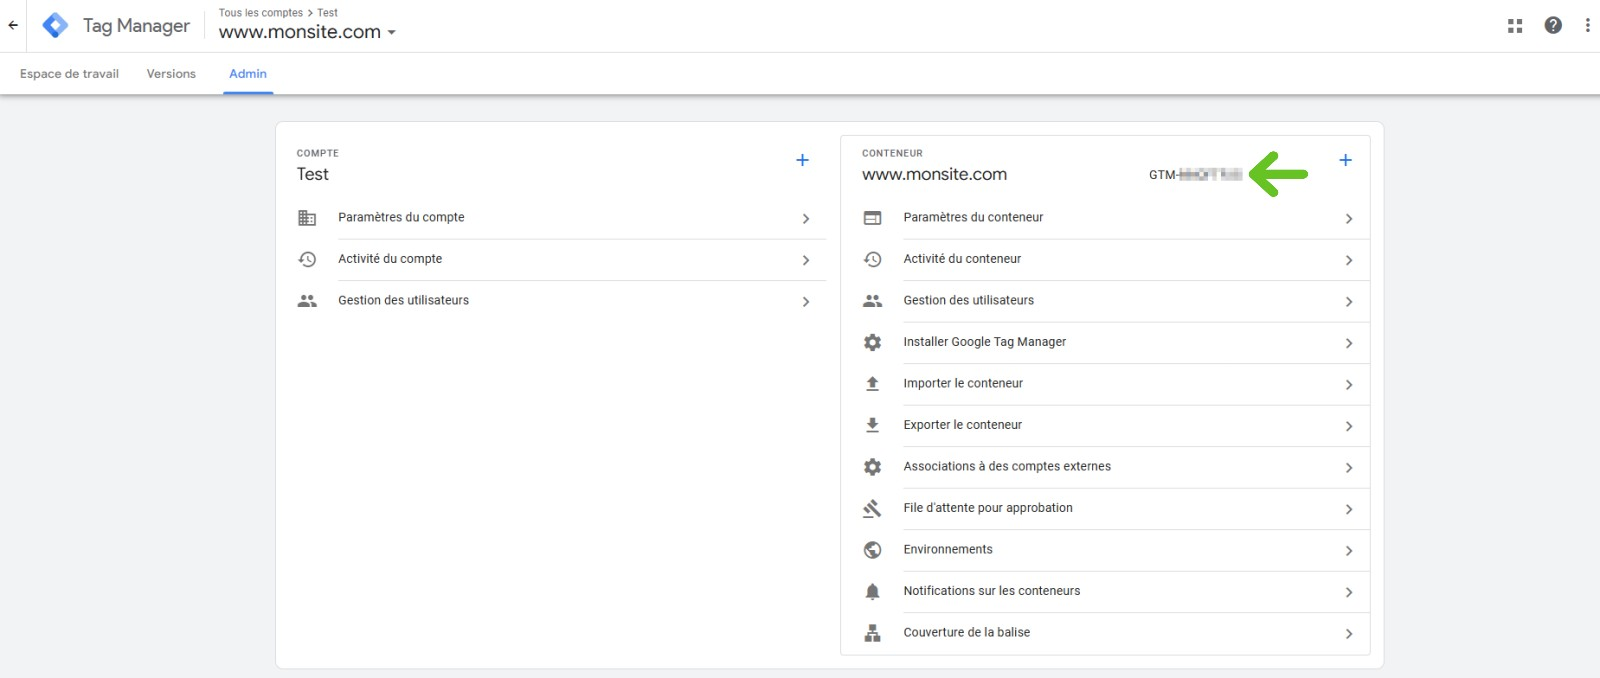
Task: Open Installer Google Tag Manager
Action: [984, 342]
